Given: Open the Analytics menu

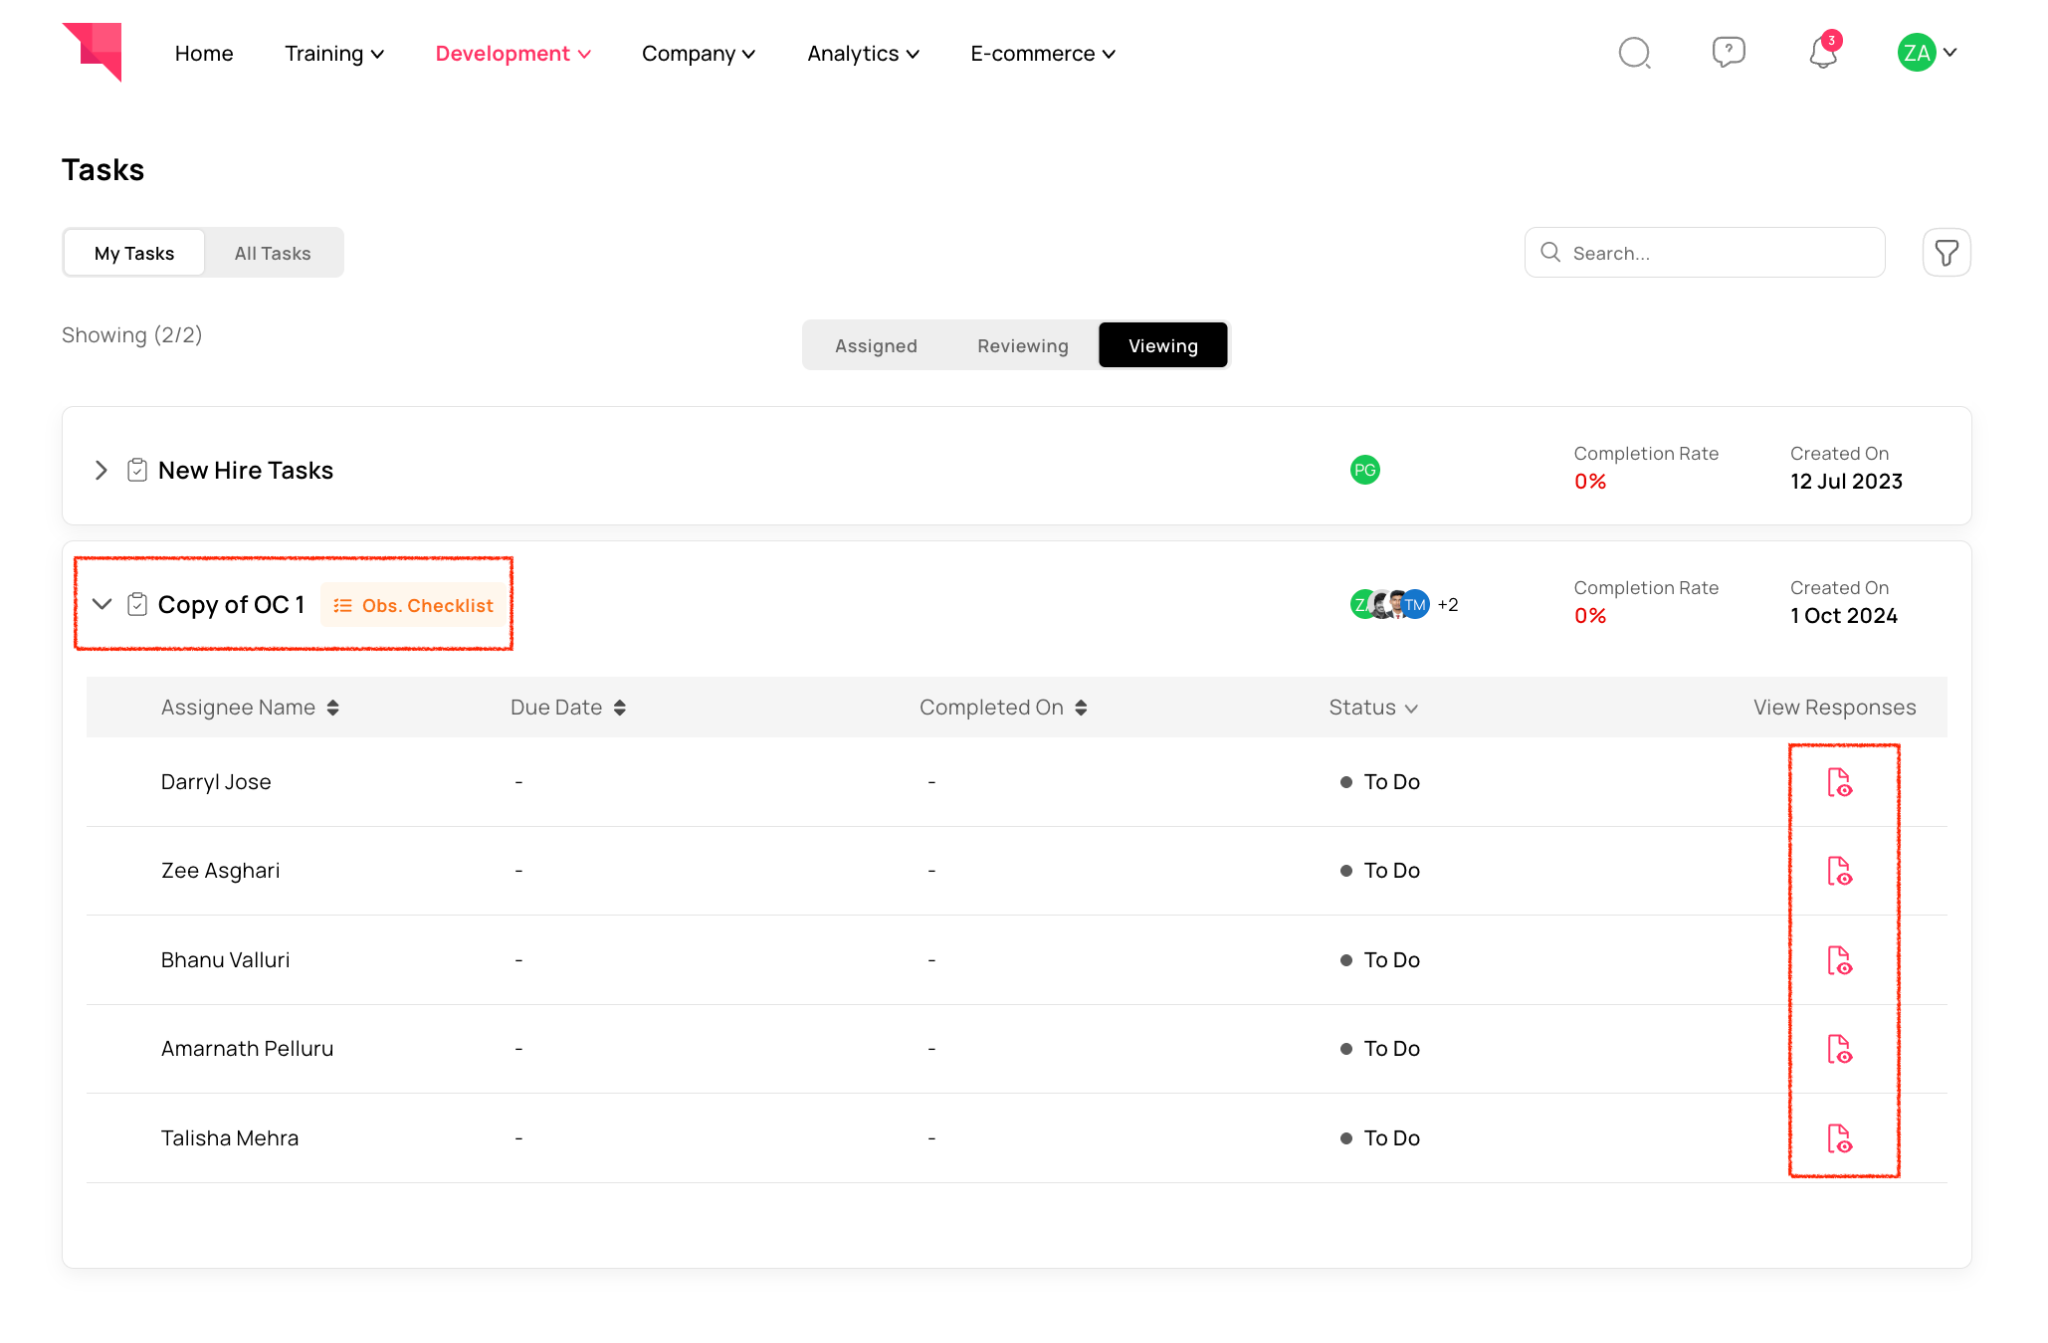Looking at the screenshot, I should coord(862,54).
